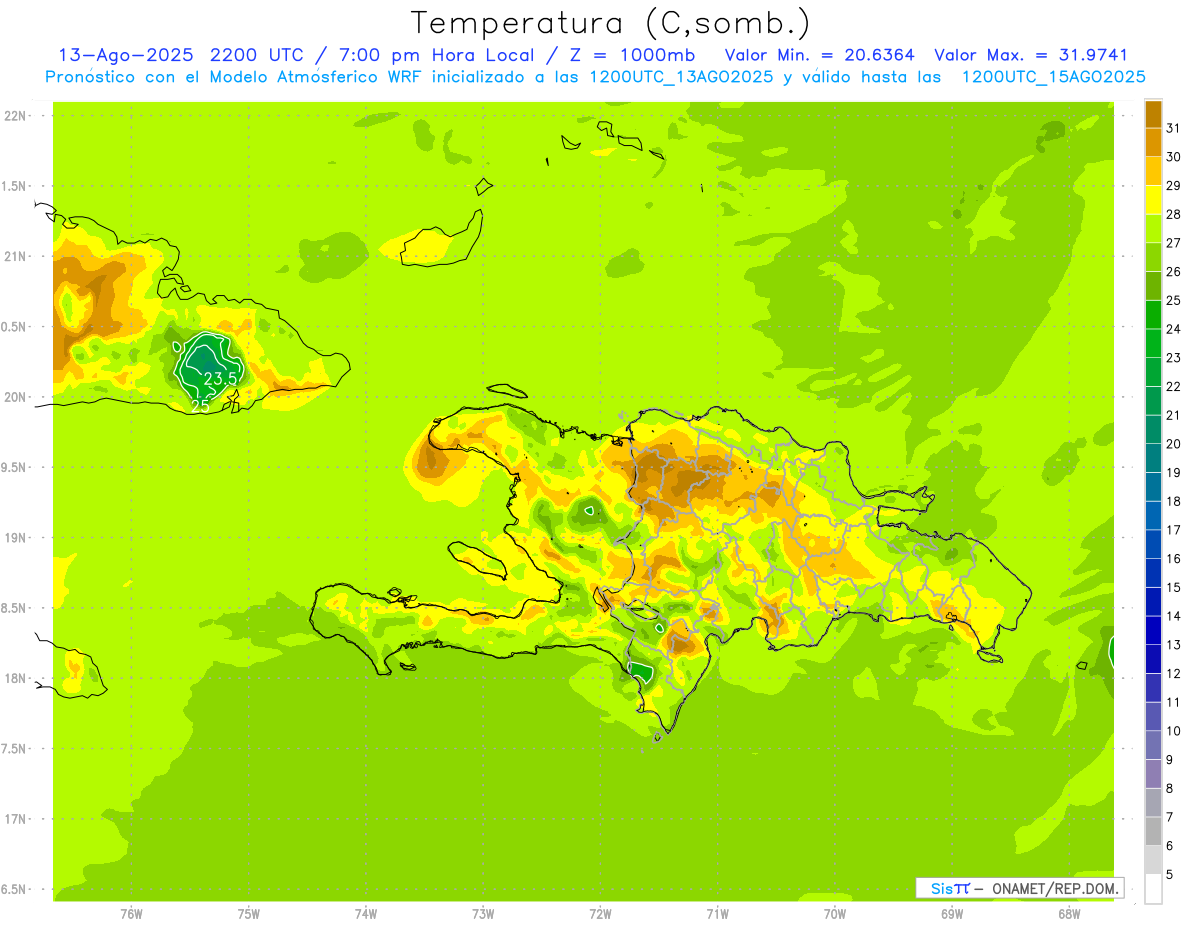The width and height of the screenshot is (1200, 927).
Task: Pick the green swatch between 24 and 25
Action: point(1153,315)
